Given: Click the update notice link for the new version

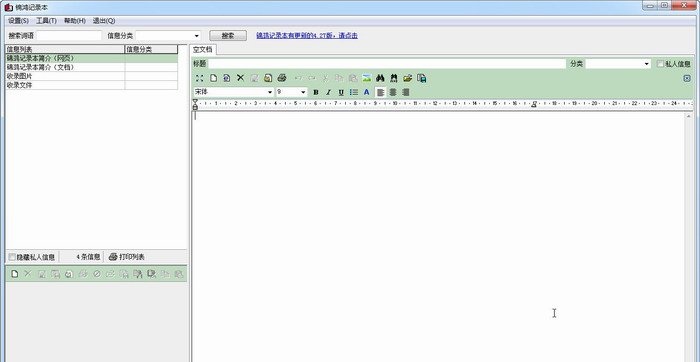Looking at the screenshot, I should (x=307, y=36).
